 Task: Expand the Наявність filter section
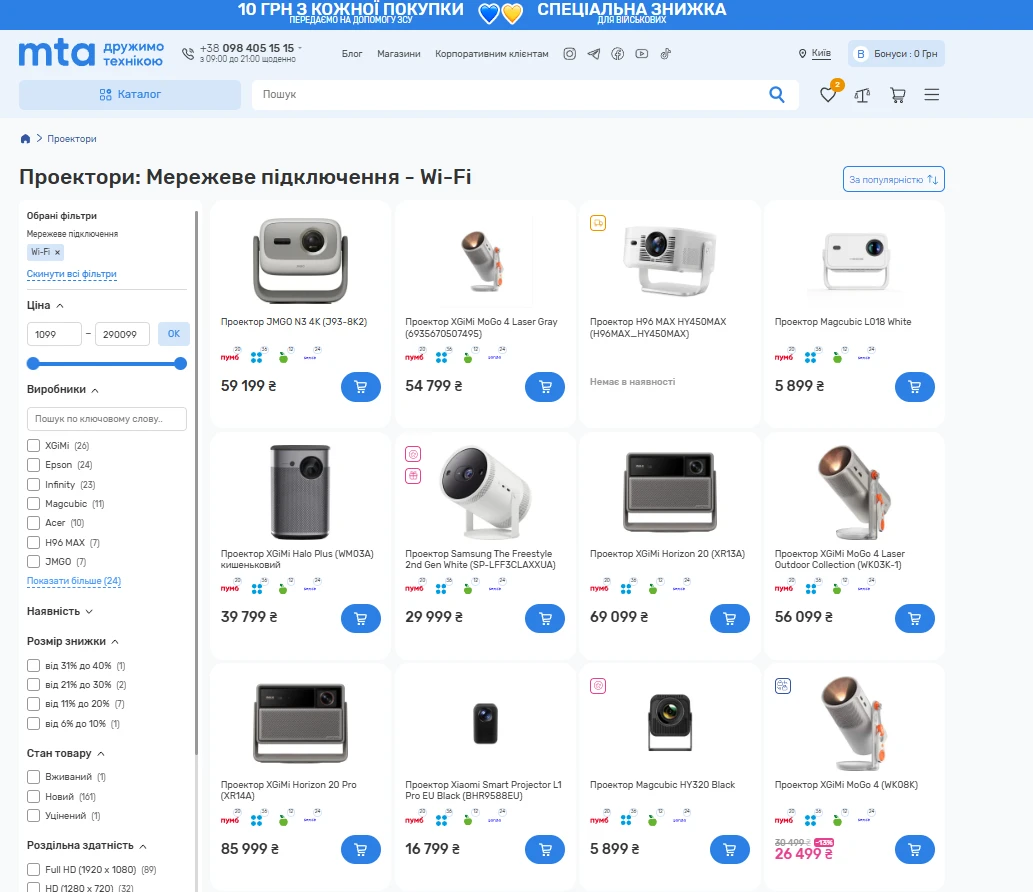click(60, 611)
